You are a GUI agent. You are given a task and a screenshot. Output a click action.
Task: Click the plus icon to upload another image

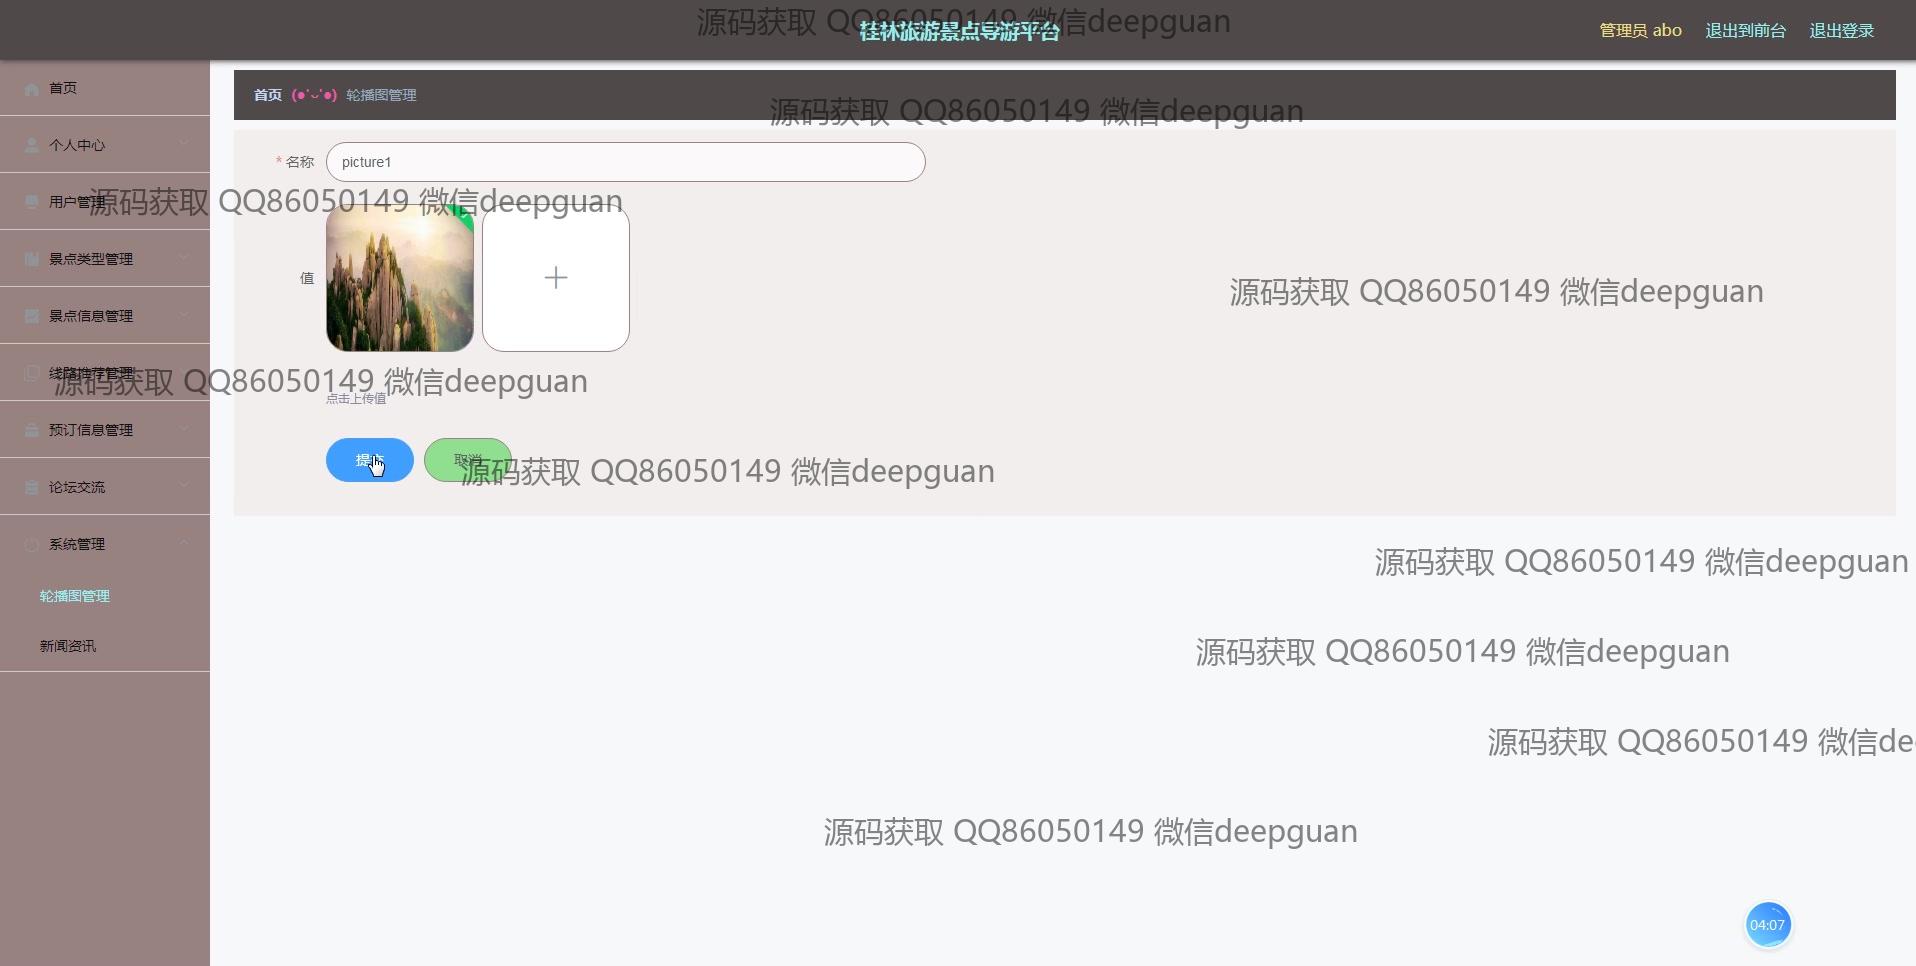click(x=556, y=278)
